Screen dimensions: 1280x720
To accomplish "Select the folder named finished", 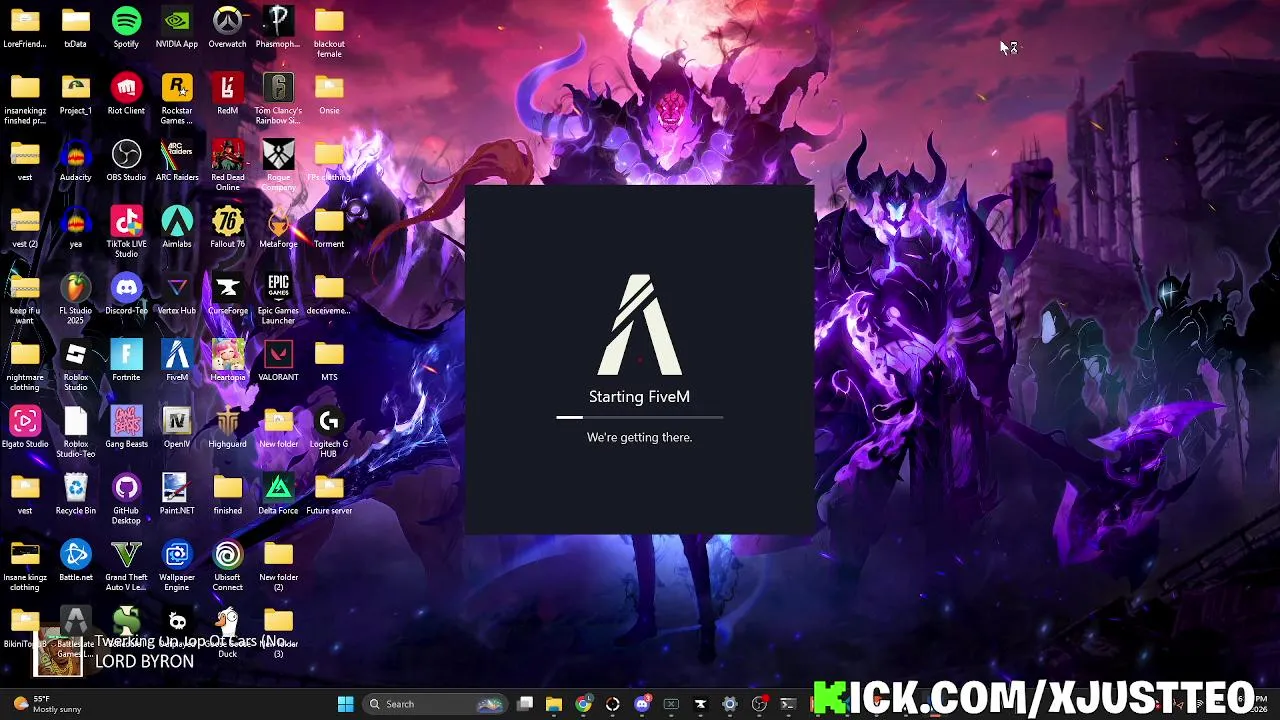I will click(x=228, y=494).
